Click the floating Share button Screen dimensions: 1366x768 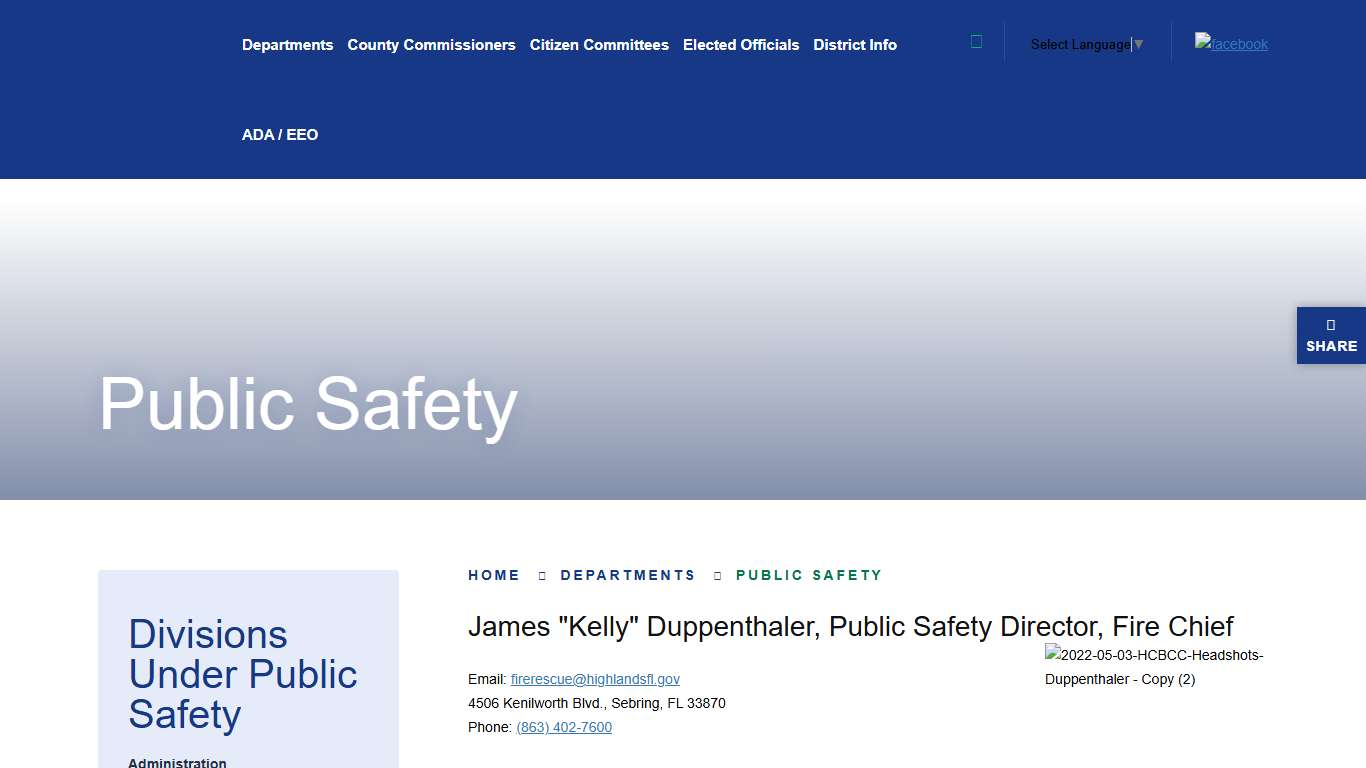tap(1331, 336)
